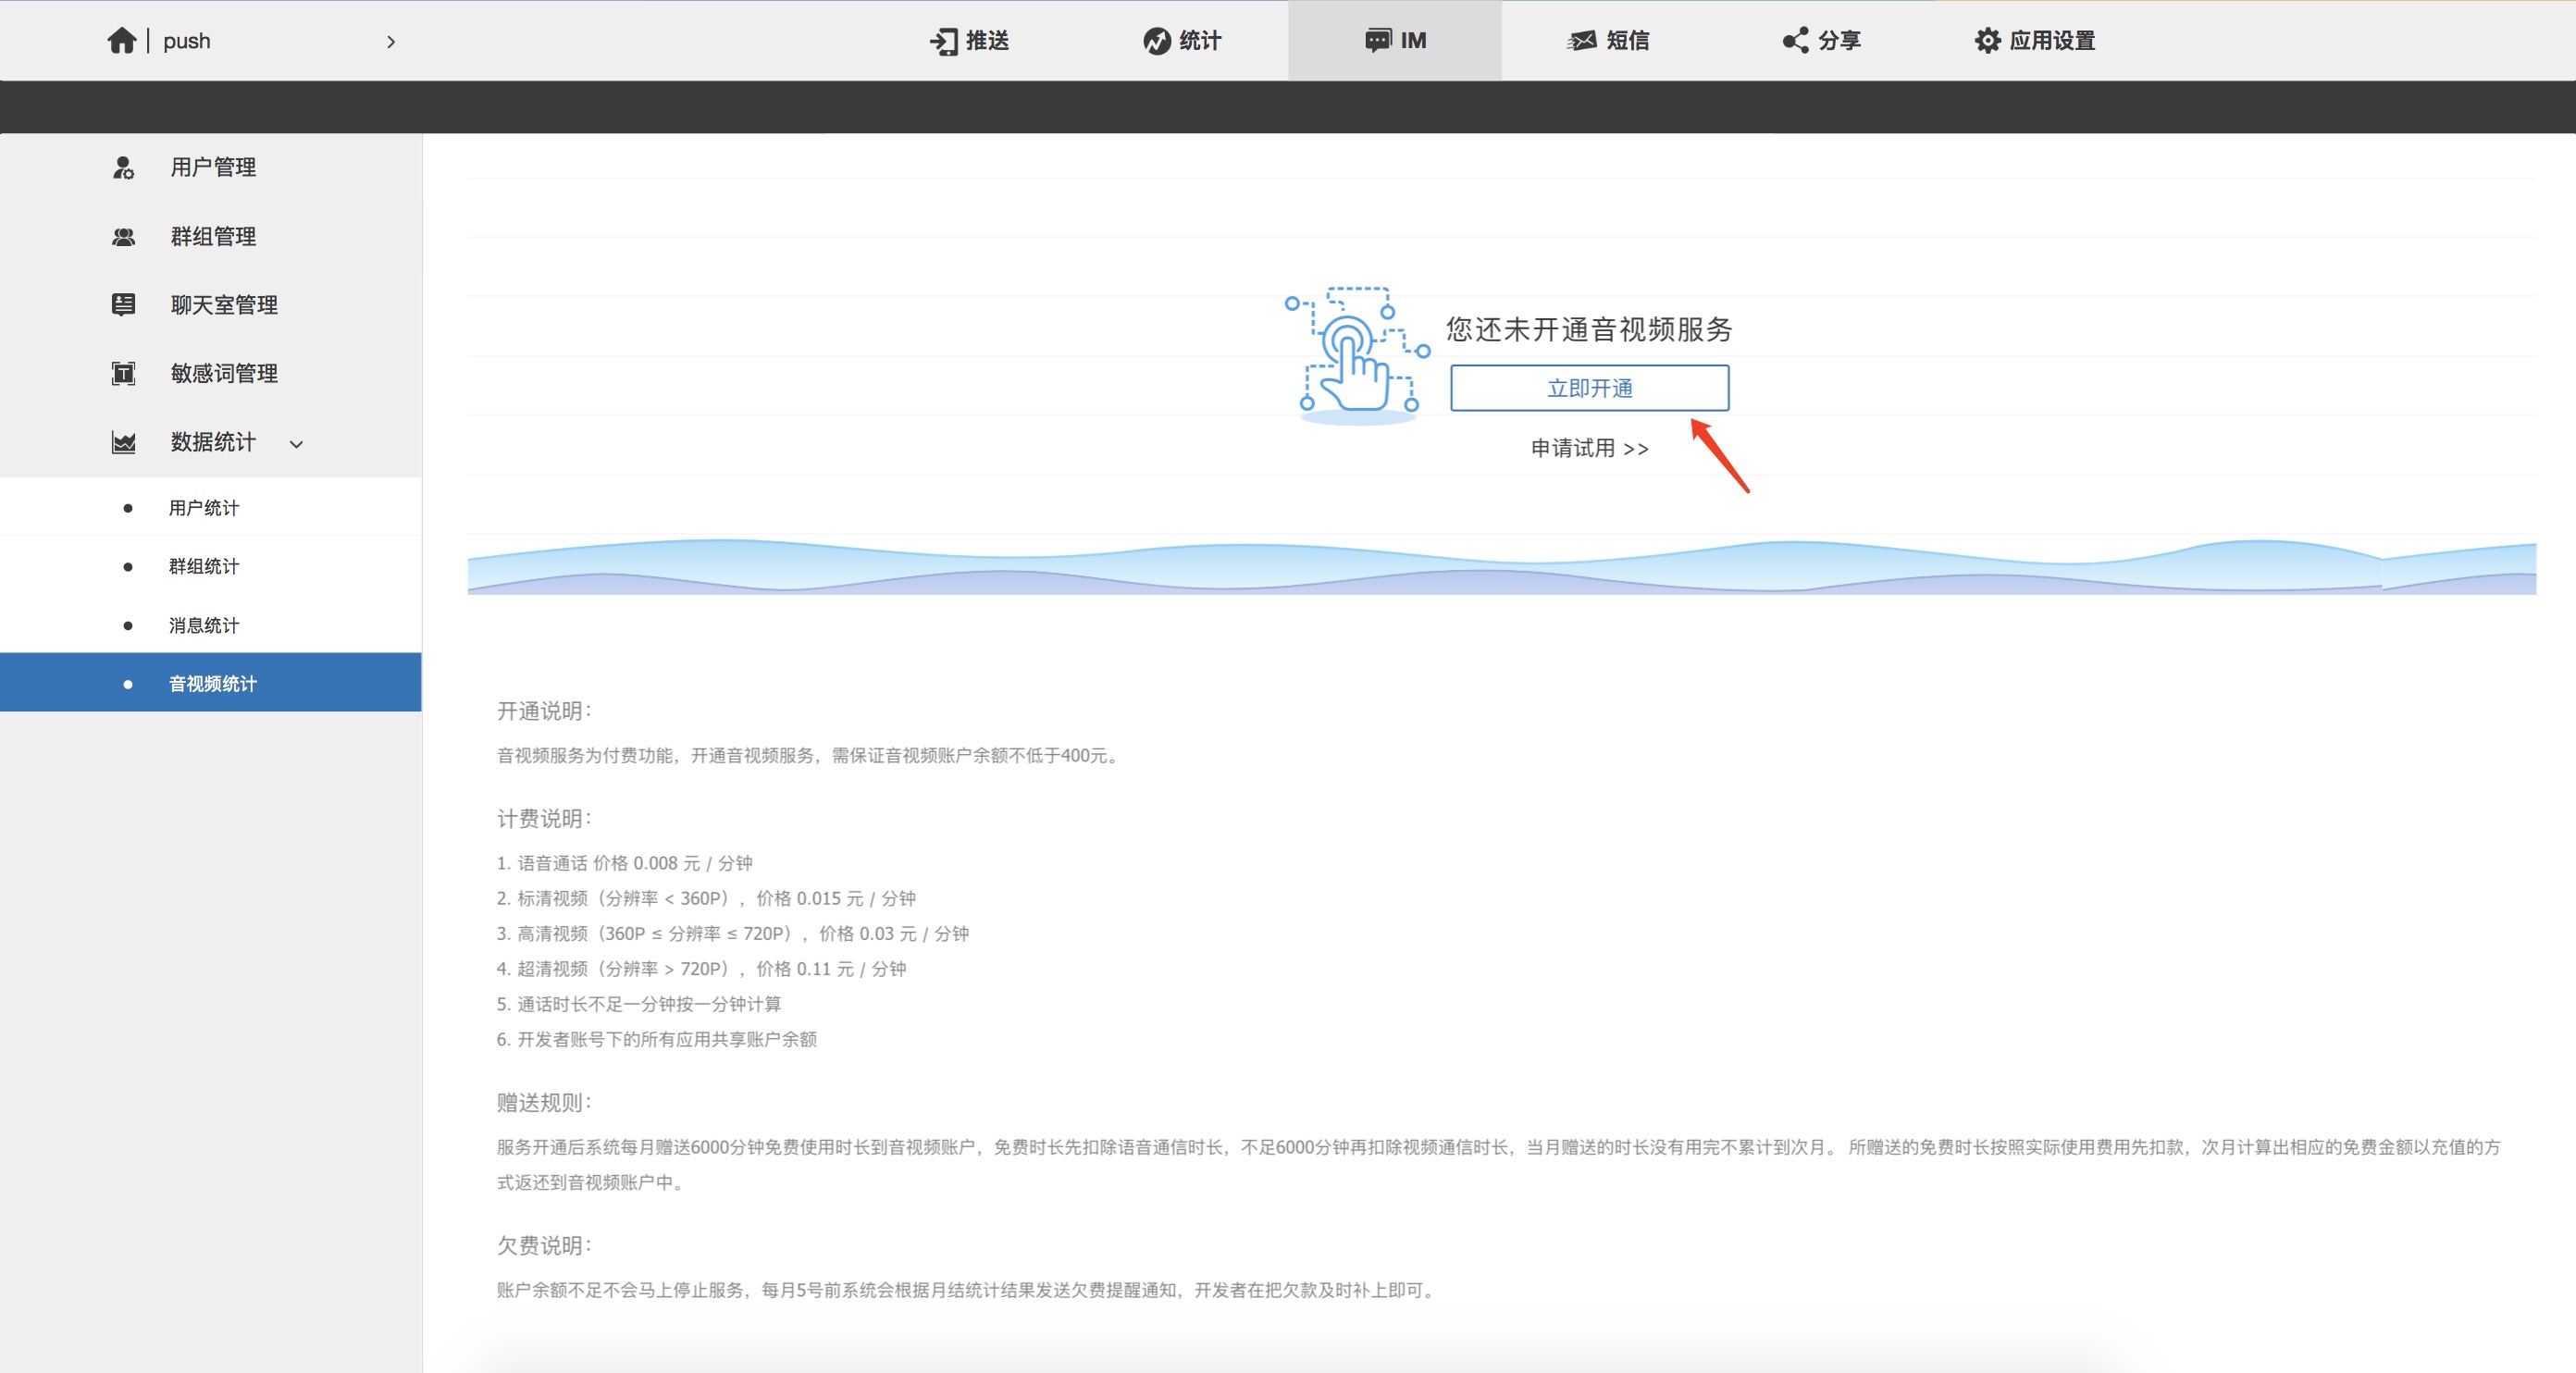
Task: Click the 立即开通 button
Action: click(x=1589, y=388)
